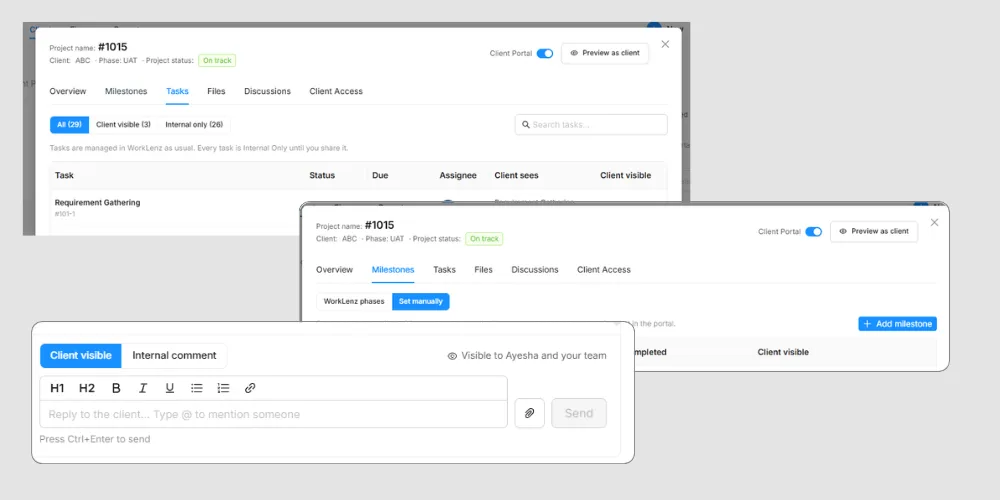Open Milestones tab in Tasks window

[126, 91]
